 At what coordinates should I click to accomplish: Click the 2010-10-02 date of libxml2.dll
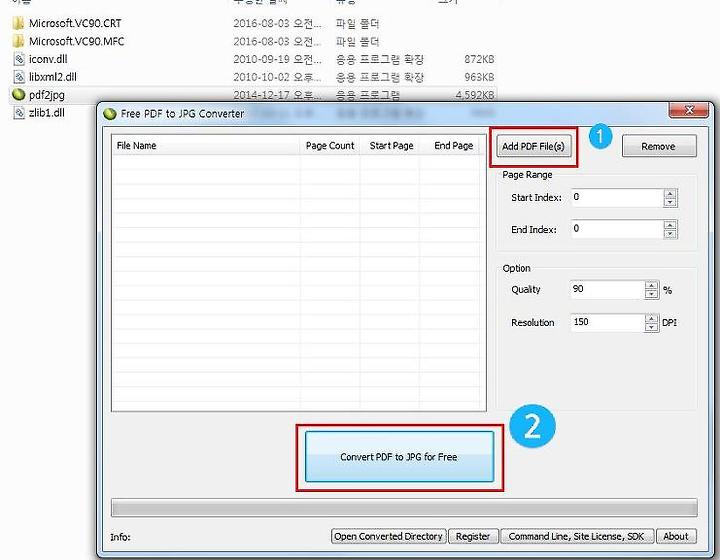tap(277, 77)
